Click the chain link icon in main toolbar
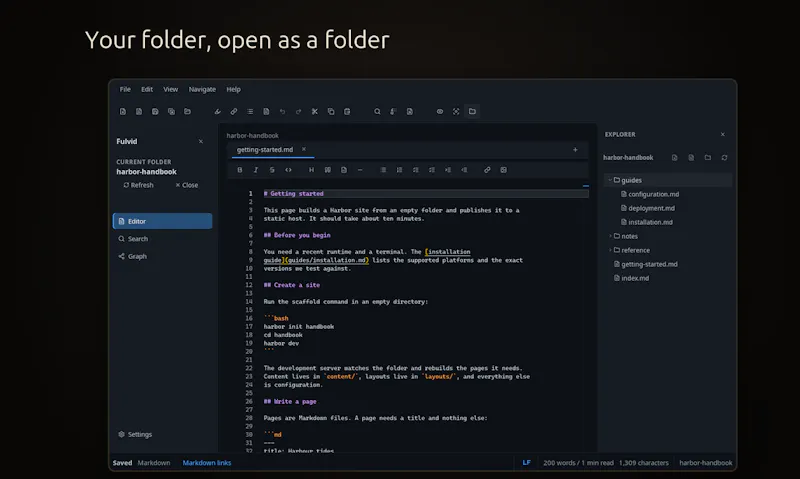This screenshot has height=479, width=800. [234, 111]
